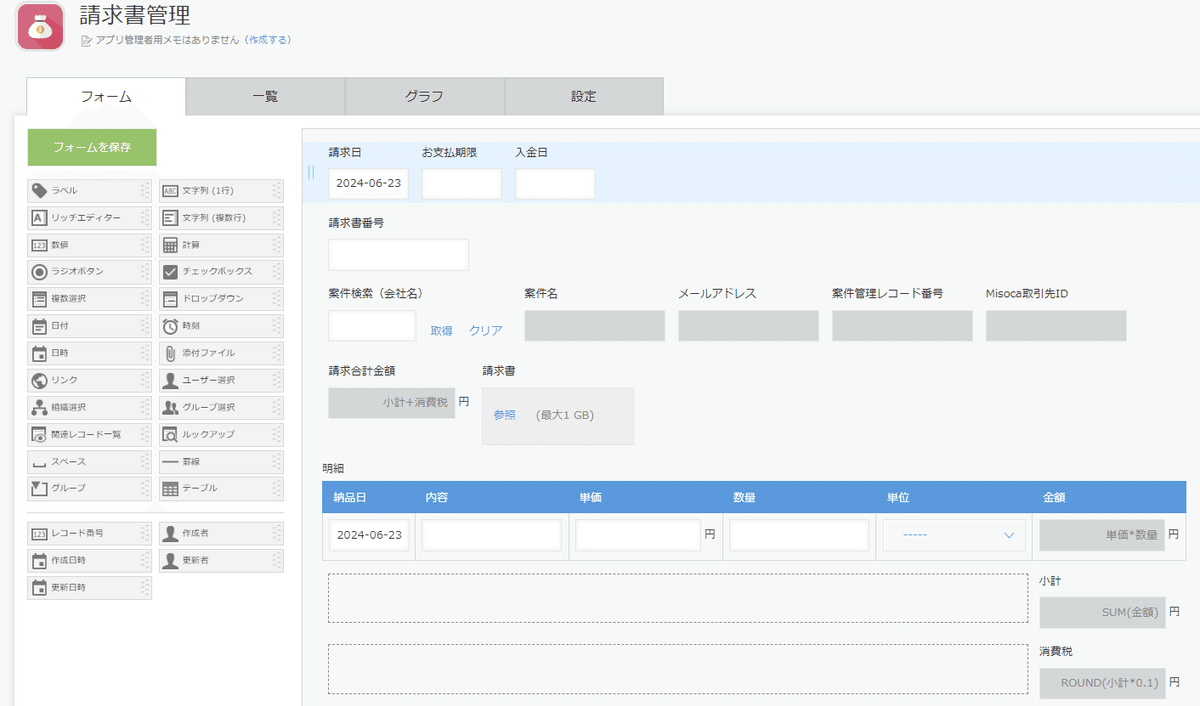Select the ラジオボタン field icon
This screenshot has height=706, width=1200.
coord(39,271)
